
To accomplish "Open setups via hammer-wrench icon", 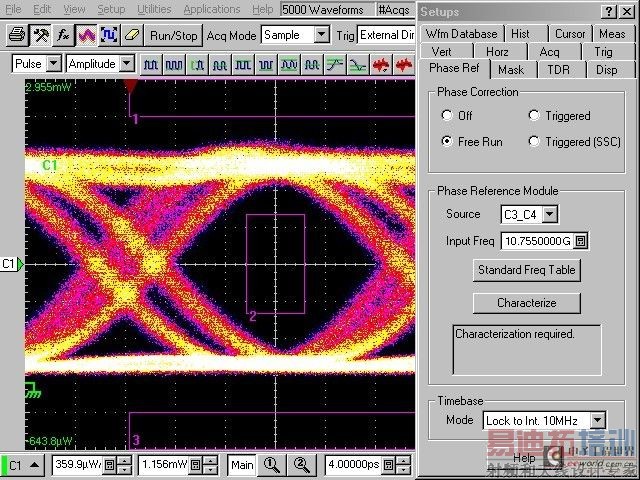I will 40,35.
